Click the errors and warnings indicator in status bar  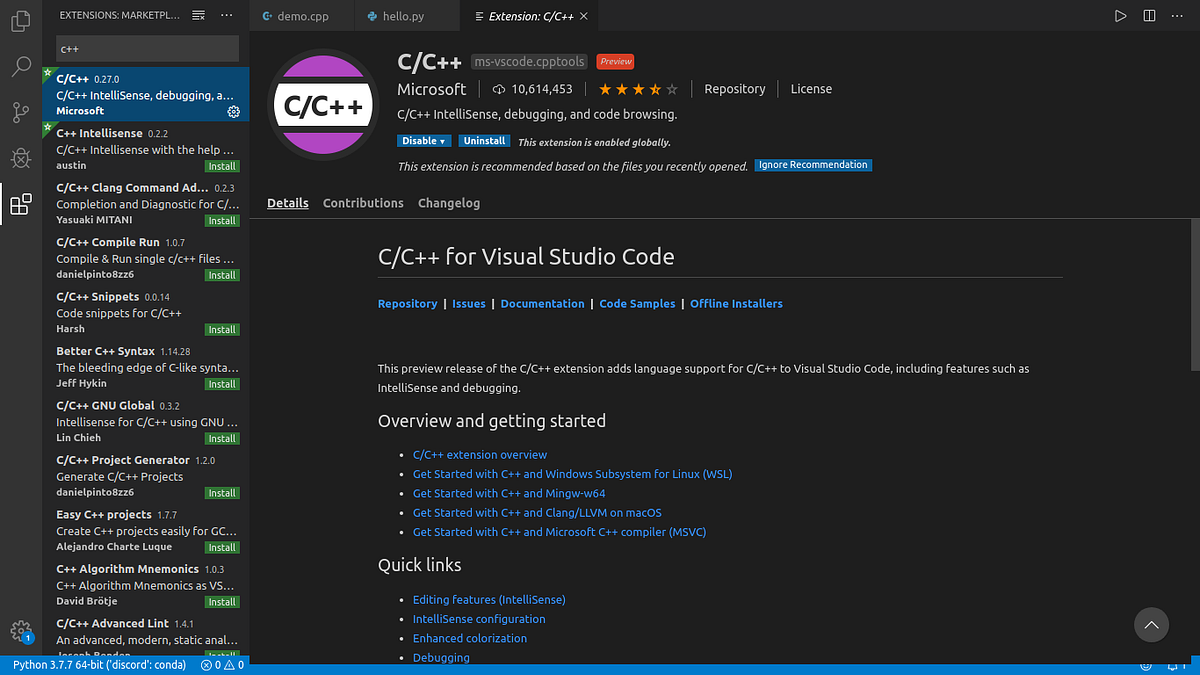point(221,665)
